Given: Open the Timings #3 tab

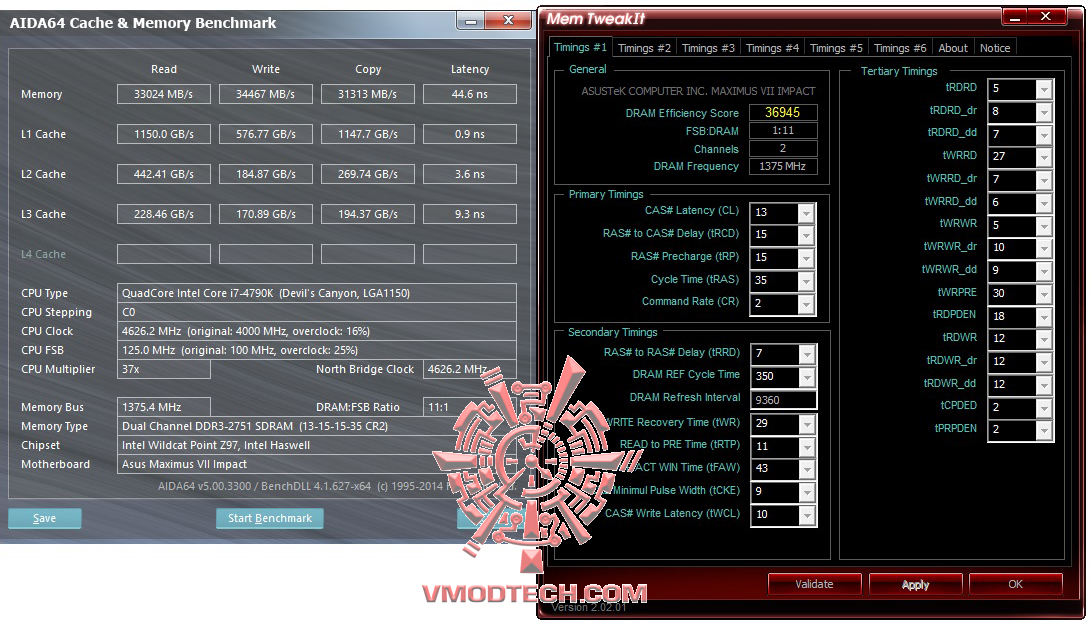Looking at the screenshot, I should tap(708, 48).
